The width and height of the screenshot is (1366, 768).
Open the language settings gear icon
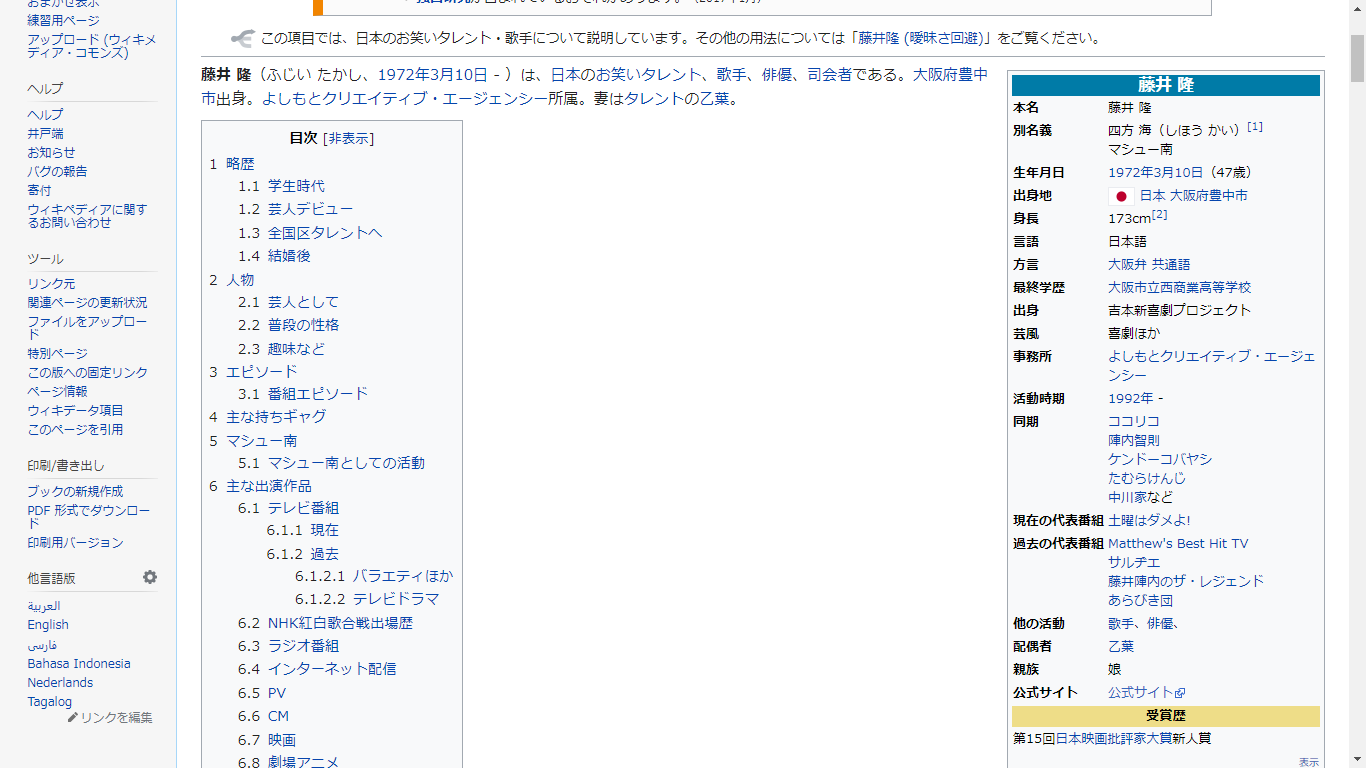click(150, 577)
